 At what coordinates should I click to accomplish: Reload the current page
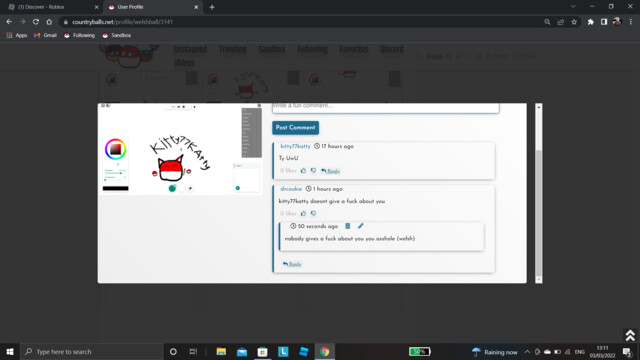[36, 22]
